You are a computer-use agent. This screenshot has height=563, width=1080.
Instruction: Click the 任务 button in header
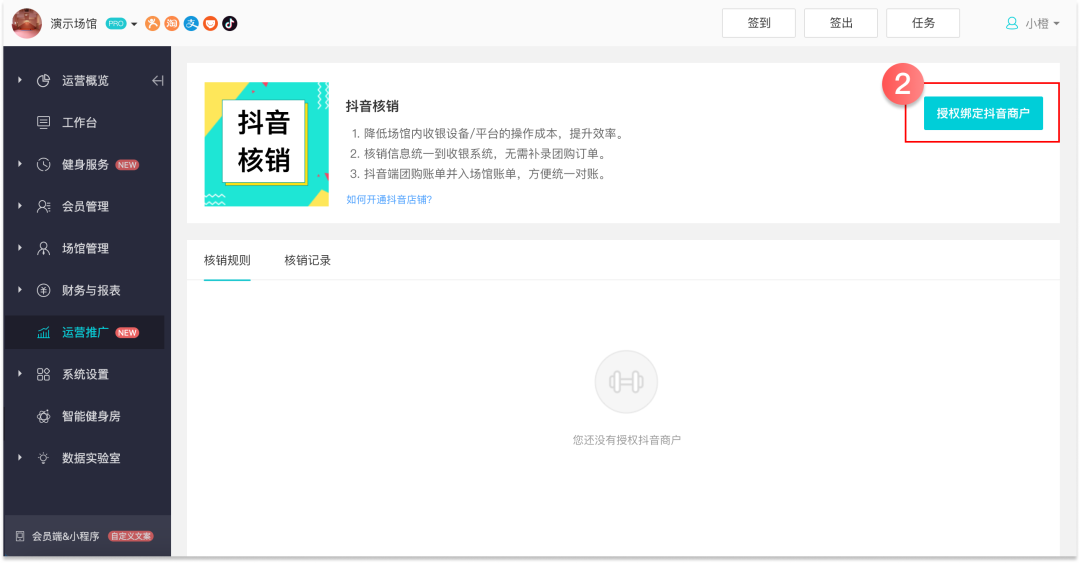(x=923, y=23)
